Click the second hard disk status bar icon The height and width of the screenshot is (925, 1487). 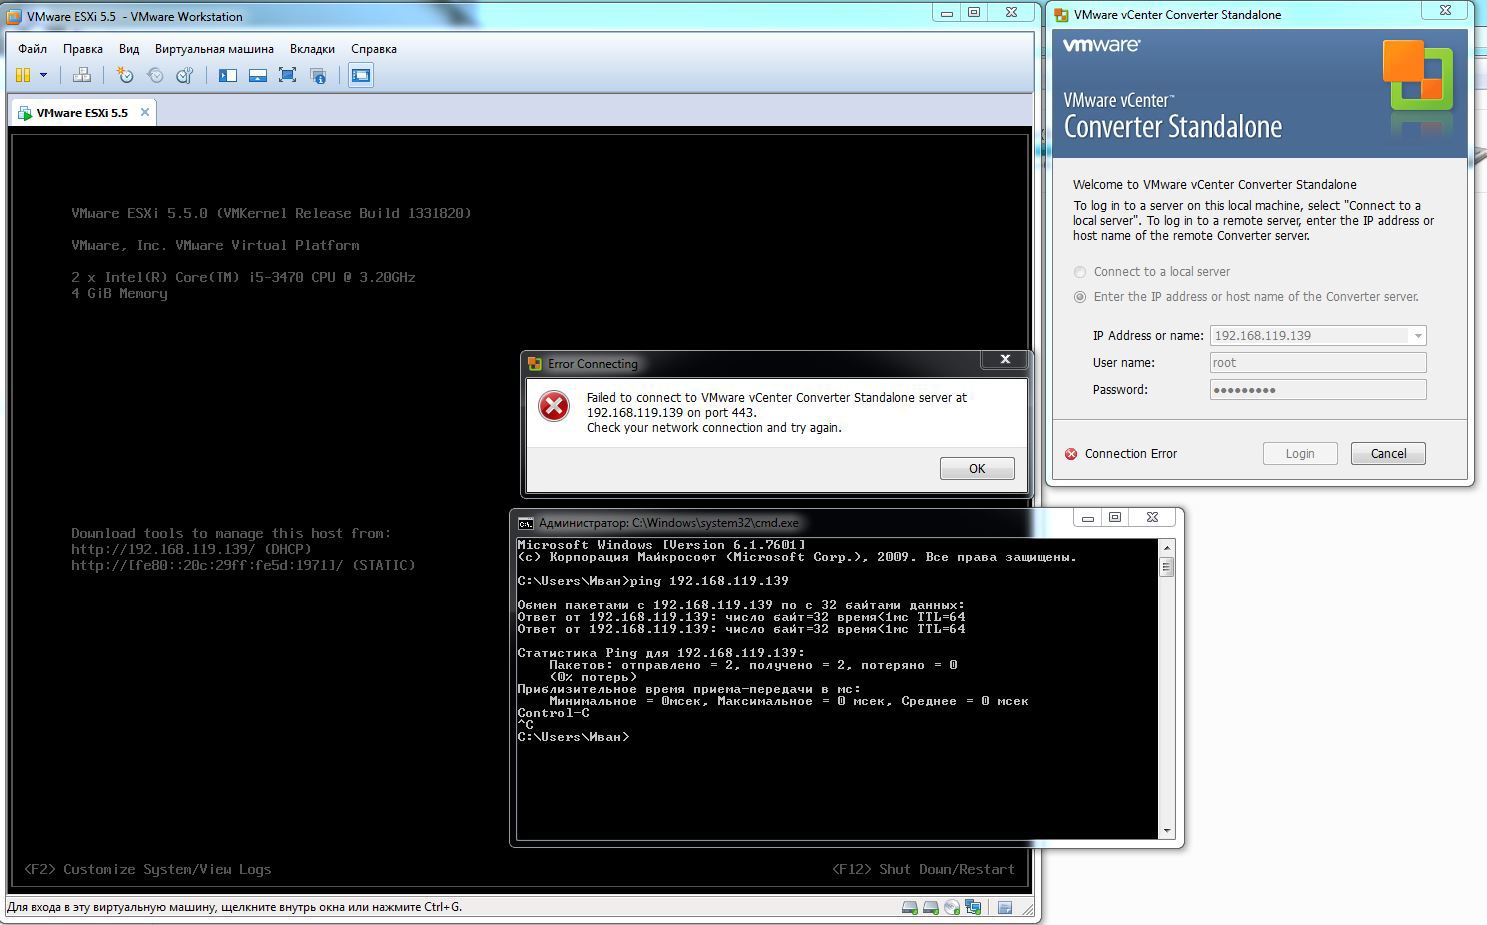[x=930, y=907]
